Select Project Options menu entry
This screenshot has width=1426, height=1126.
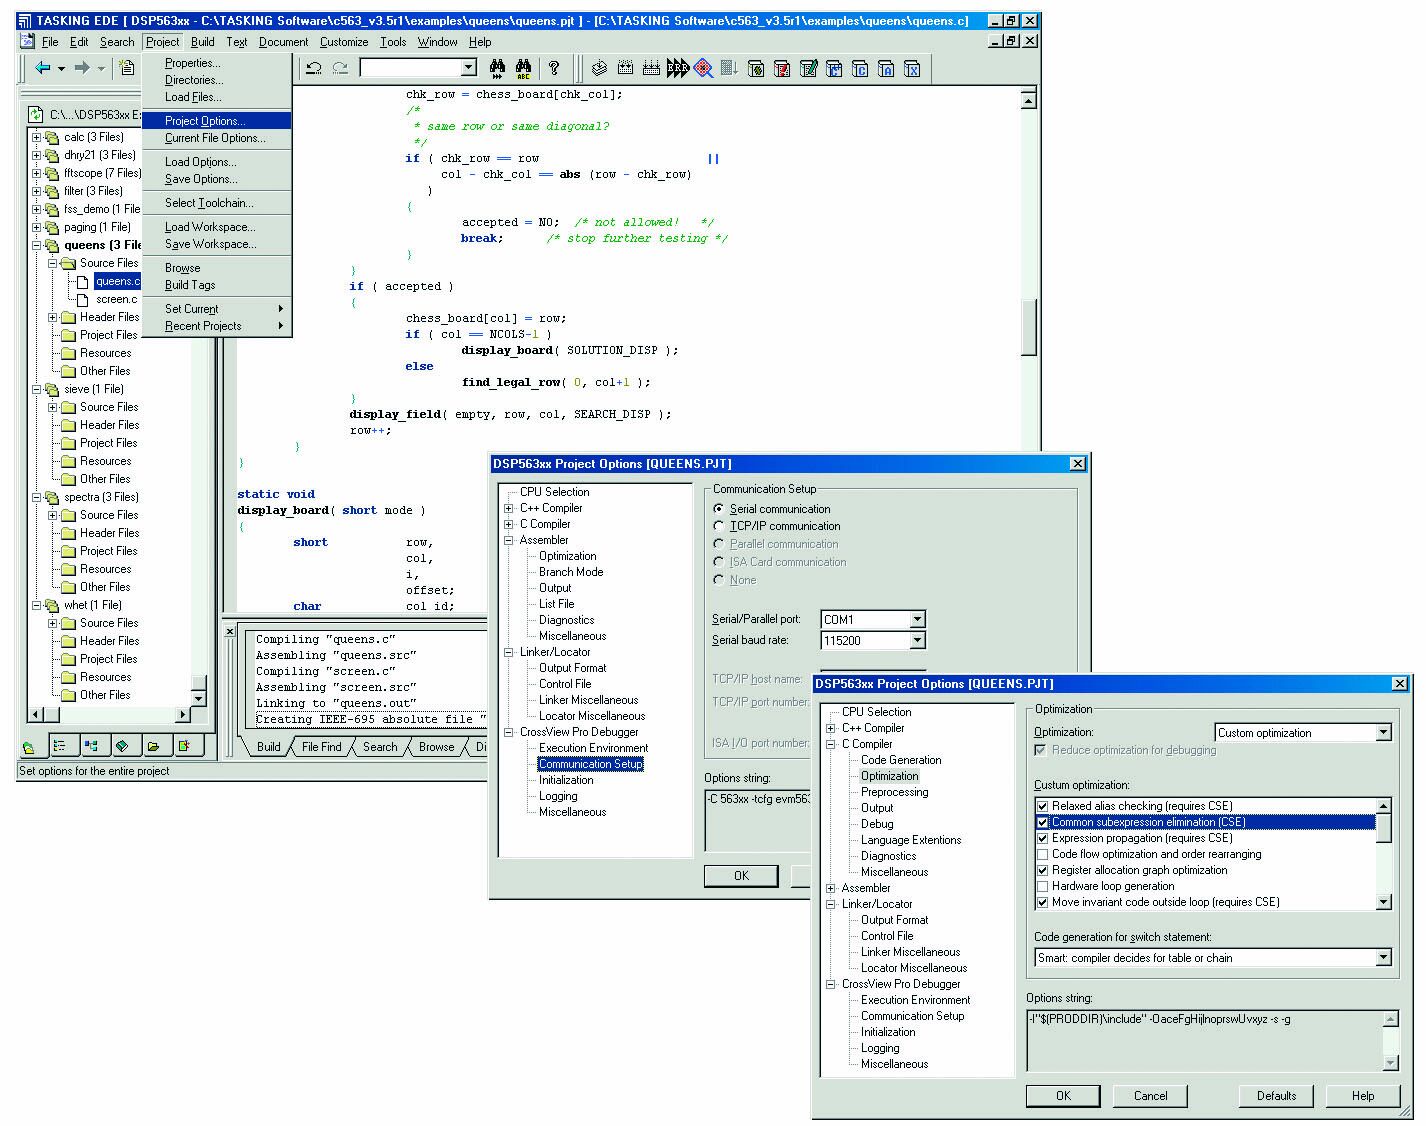(205, 121)
